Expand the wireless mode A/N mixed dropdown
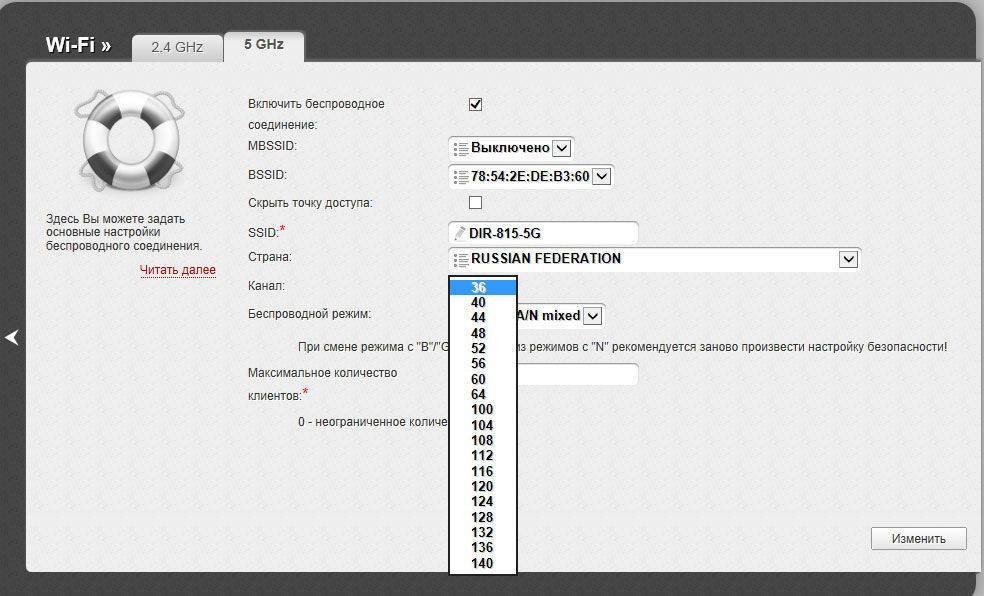 (x=593, y=316)
